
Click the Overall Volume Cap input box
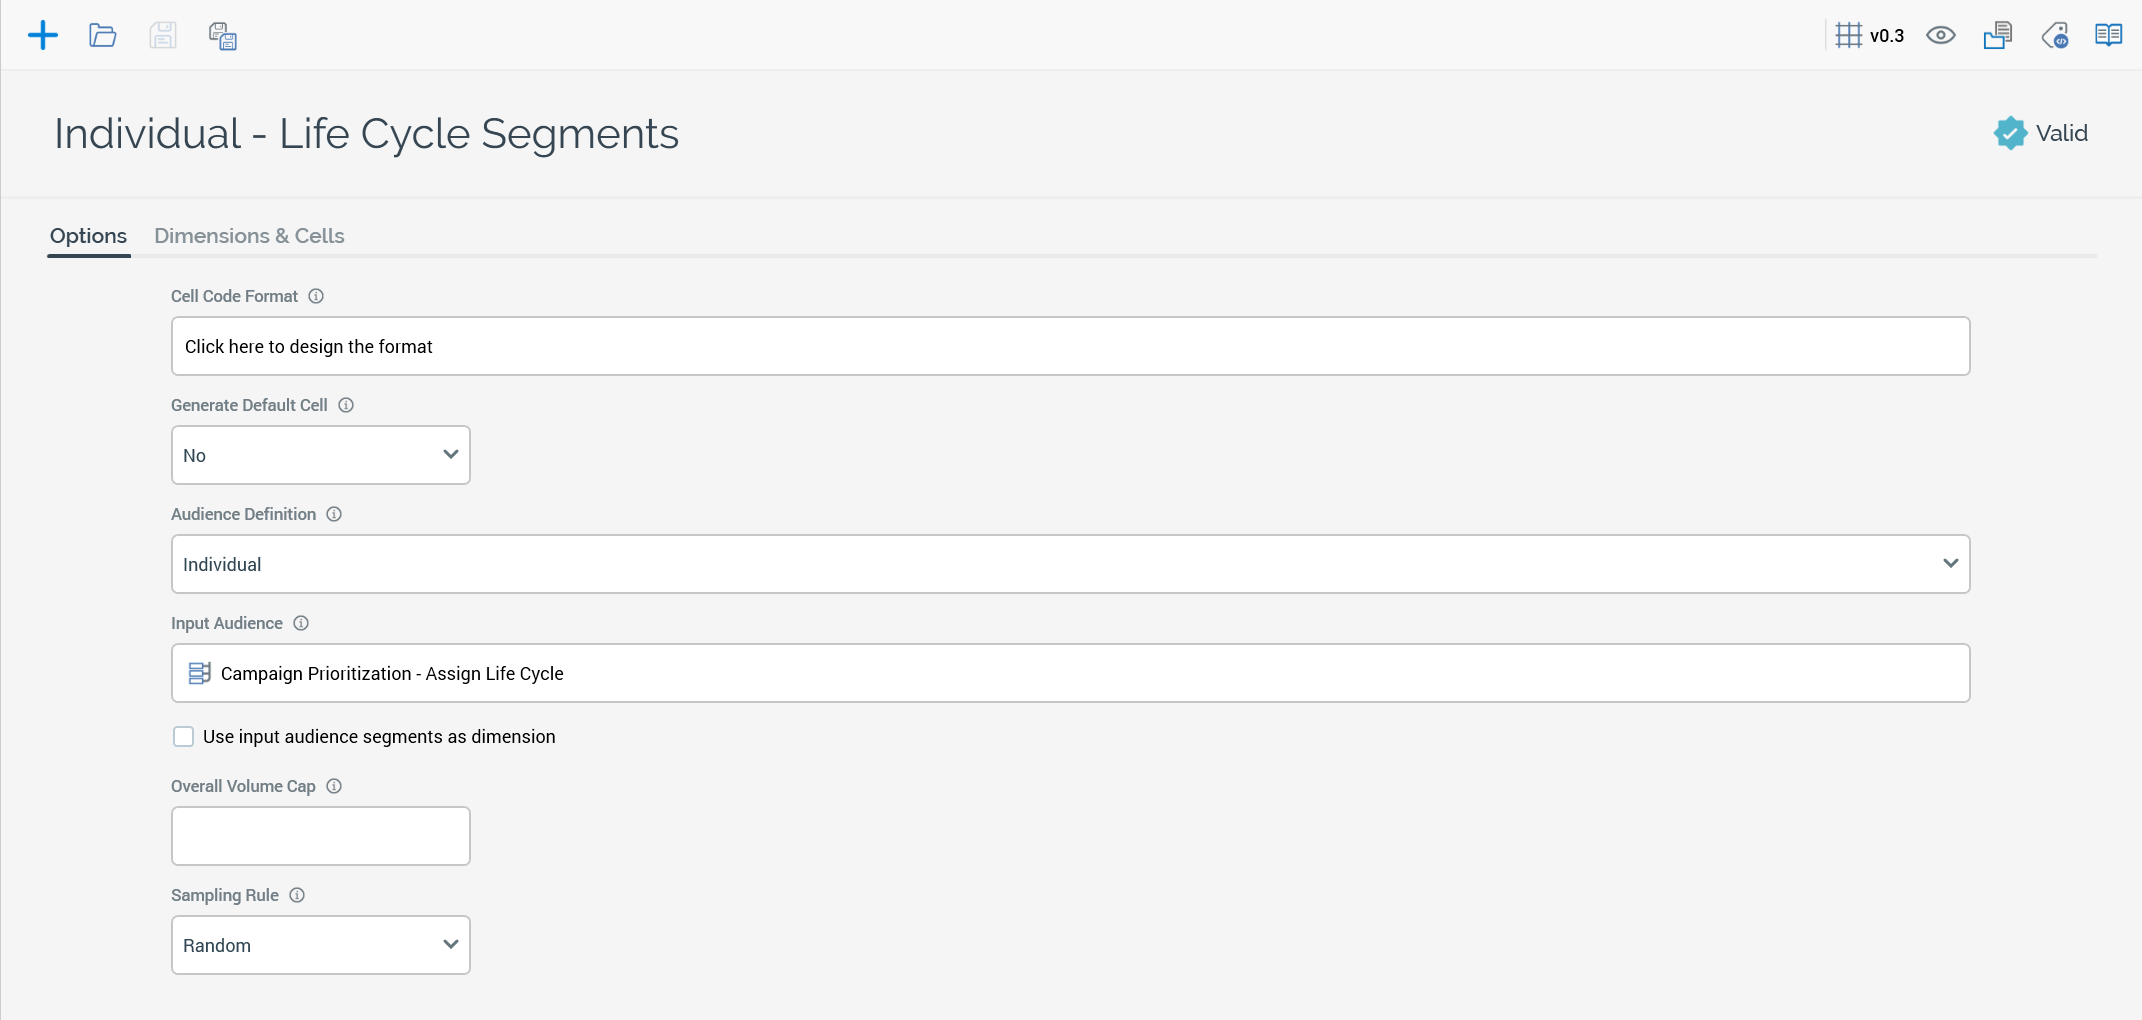pyautogui.click(x=321, y=836)
